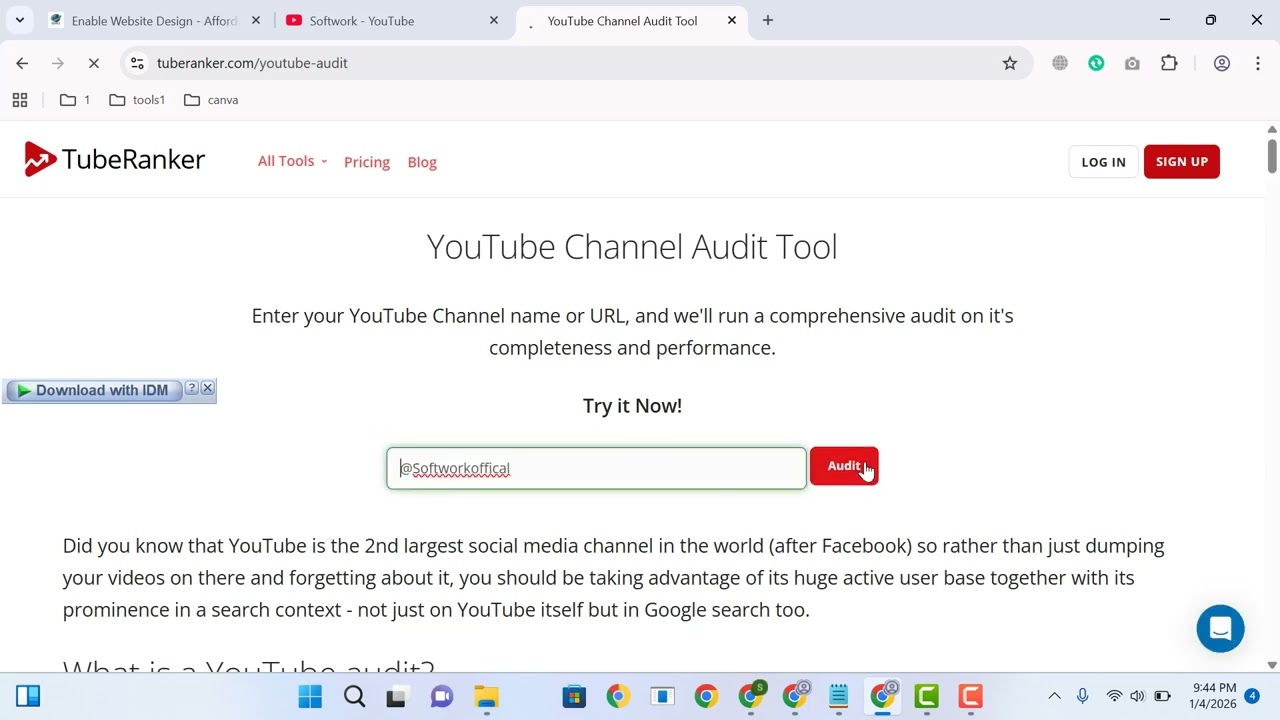Bookmark this page with star icon
Screen dimensions: 1280x720
pos(1010,63)
